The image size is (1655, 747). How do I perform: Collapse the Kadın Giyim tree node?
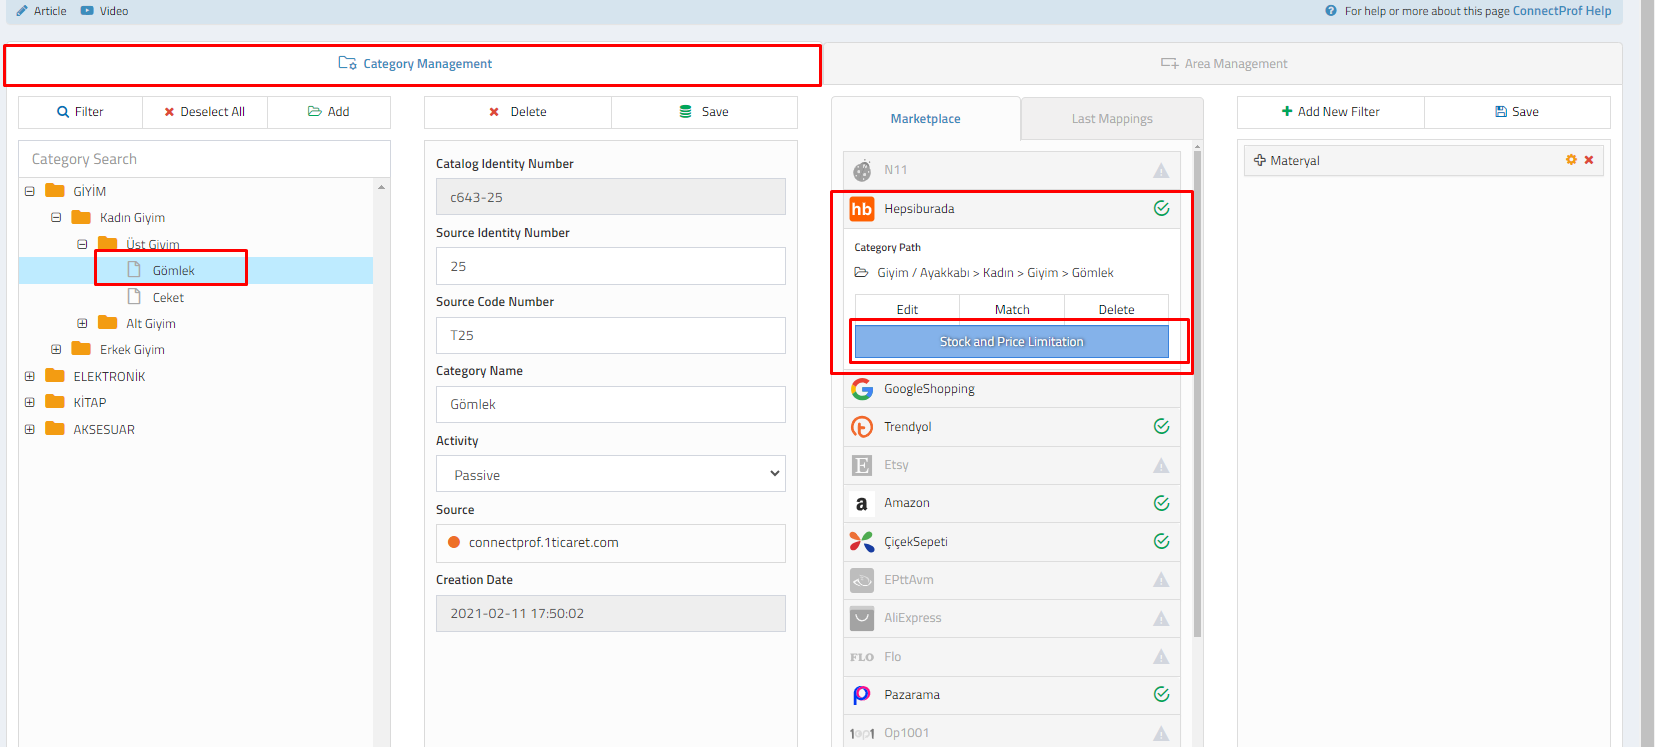click(x=56, y=218)
